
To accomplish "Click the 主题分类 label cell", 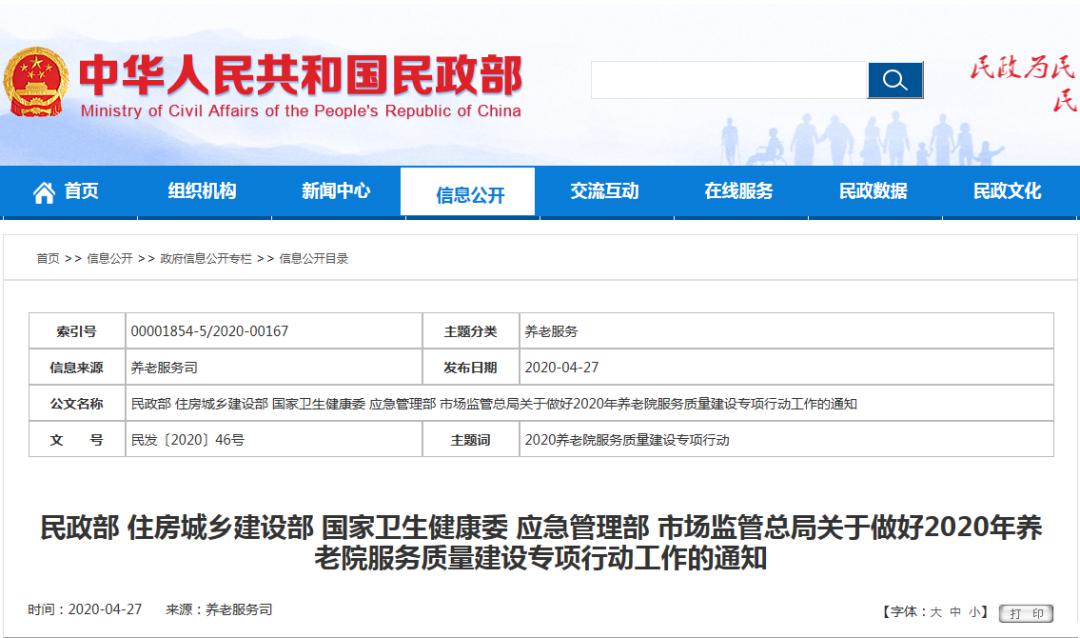I will coord(470,331).
